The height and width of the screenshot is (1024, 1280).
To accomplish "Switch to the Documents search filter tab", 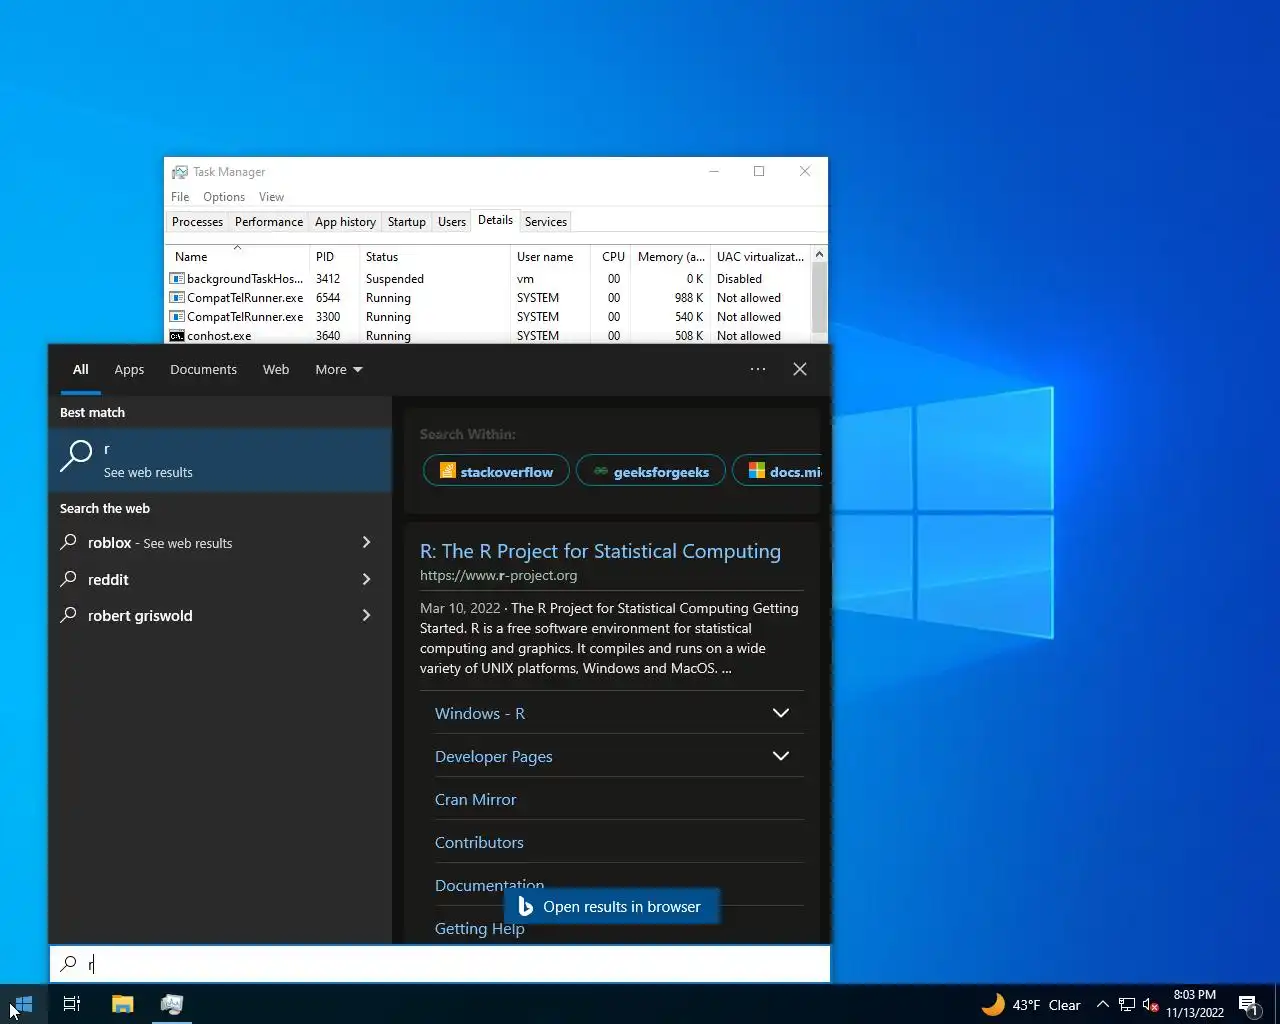I will pyautogui.click(x=204, y=369).
